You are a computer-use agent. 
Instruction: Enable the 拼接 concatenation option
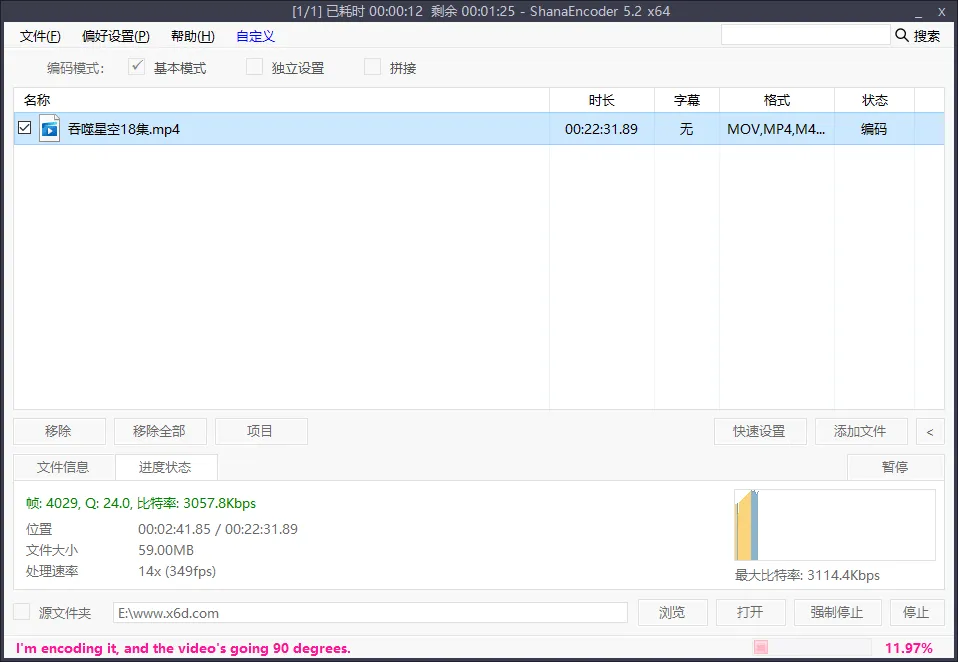click(x=371, y=67)
